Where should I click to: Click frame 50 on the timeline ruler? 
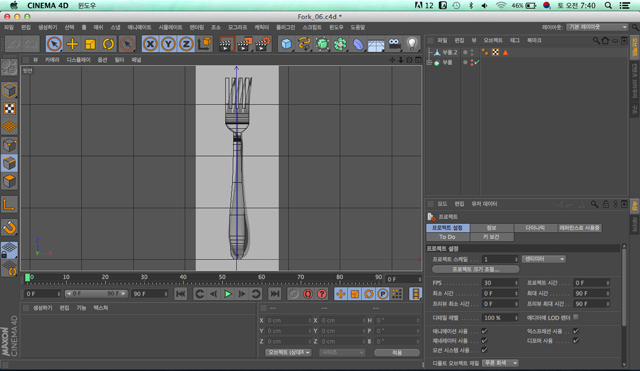pos(222,278)
